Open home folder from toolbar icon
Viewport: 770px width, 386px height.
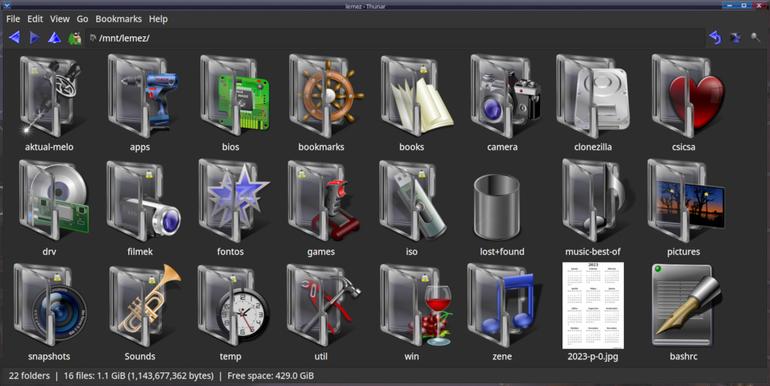pos(75,38)
